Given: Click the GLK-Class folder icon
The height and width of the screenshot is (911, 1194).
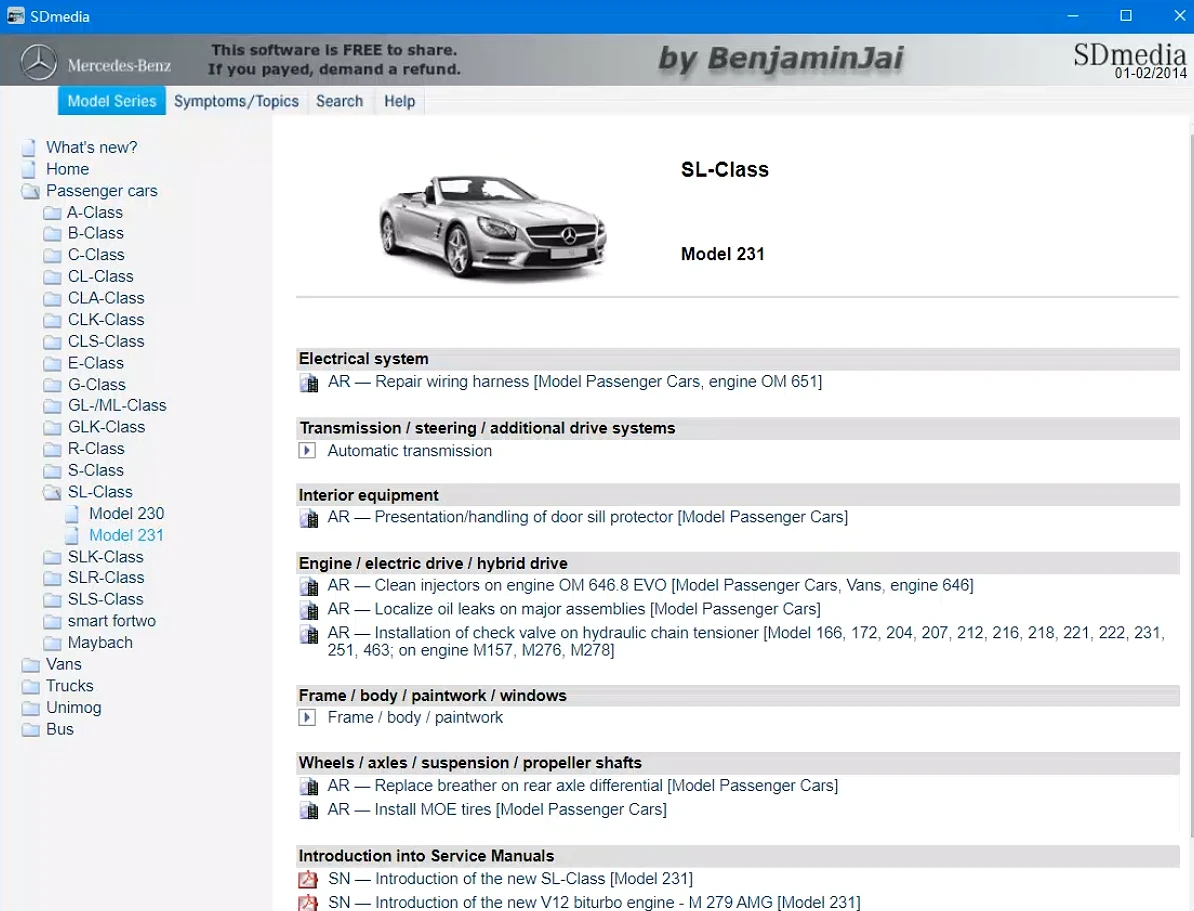Looking at the screenshot, I should 52,427.
